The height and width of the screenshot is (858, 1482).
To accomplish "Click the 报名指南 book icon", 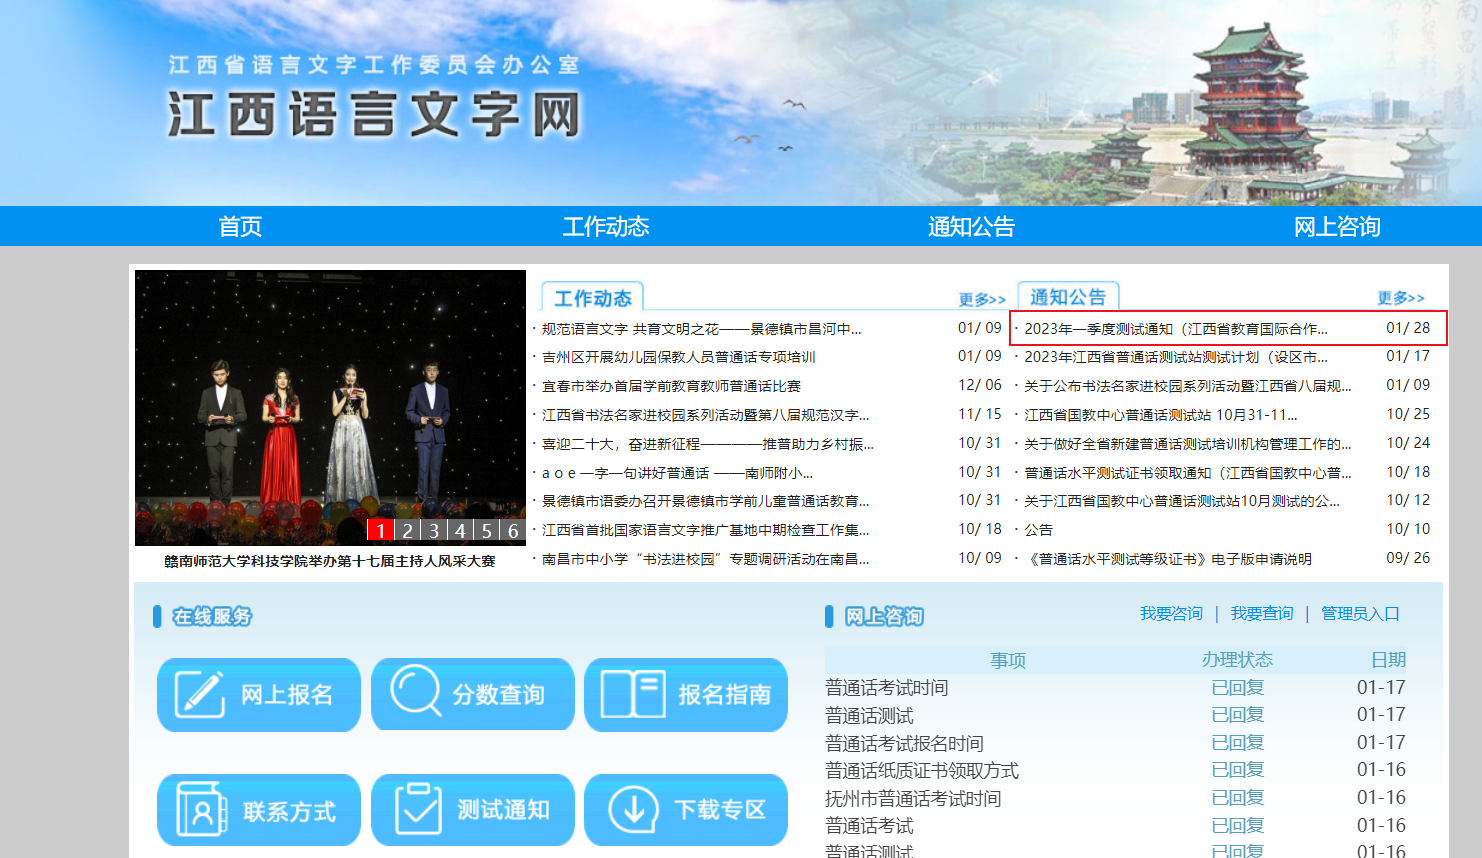I will (x=632, y=694).
